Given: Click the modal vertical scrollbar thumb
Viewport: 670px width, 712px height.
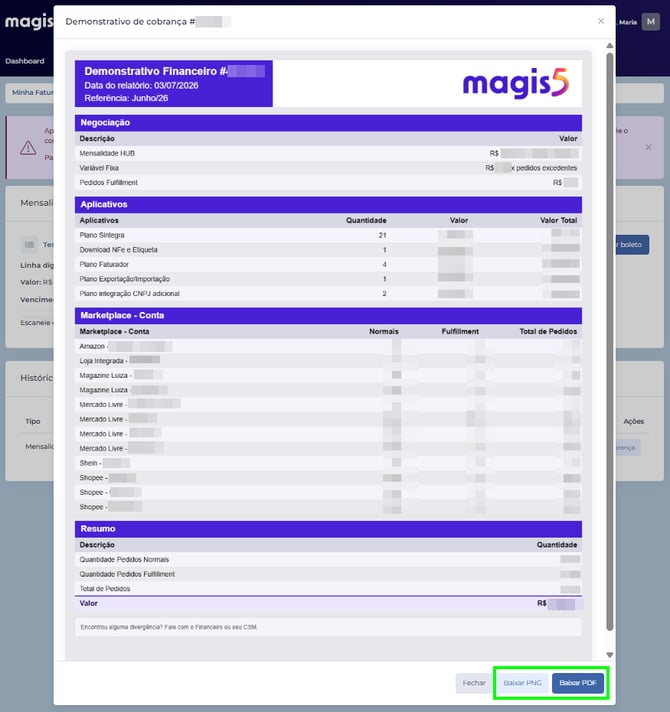Looking at the screenshot, I should pyautogui.click(x=610, y=341).
